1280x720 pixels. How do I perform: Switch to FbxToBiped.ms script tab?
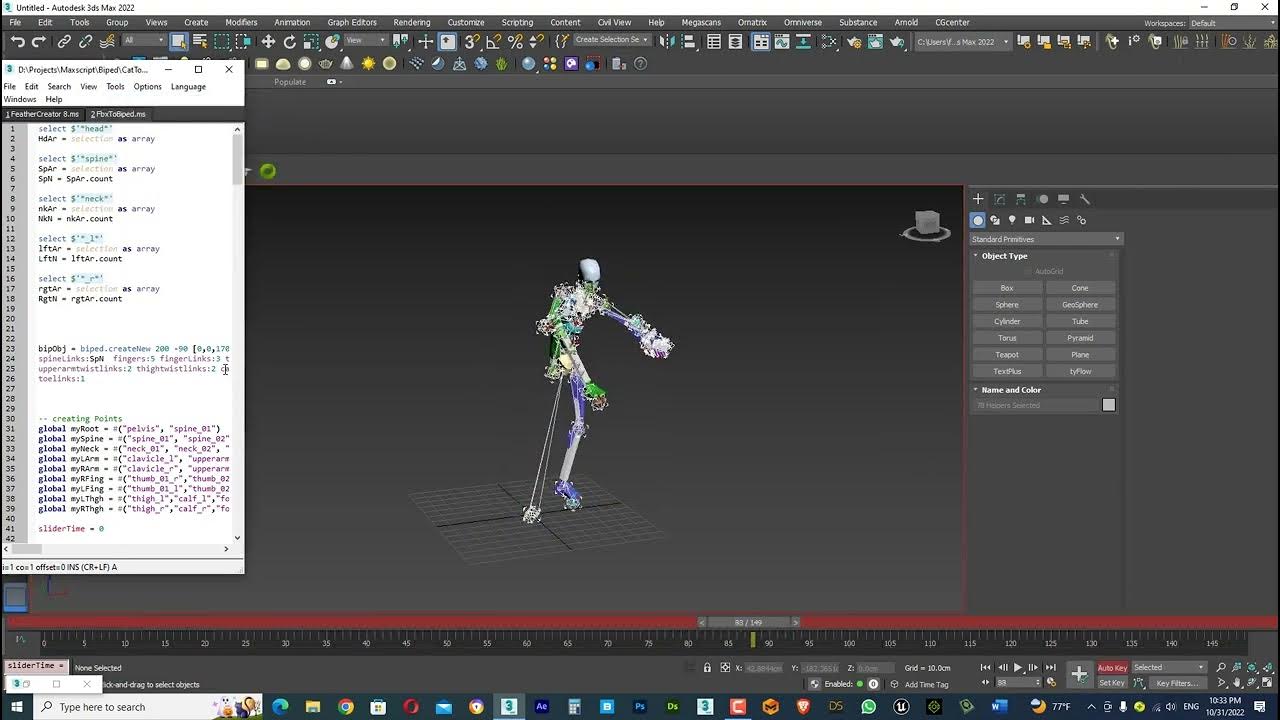tap(118, 114)
